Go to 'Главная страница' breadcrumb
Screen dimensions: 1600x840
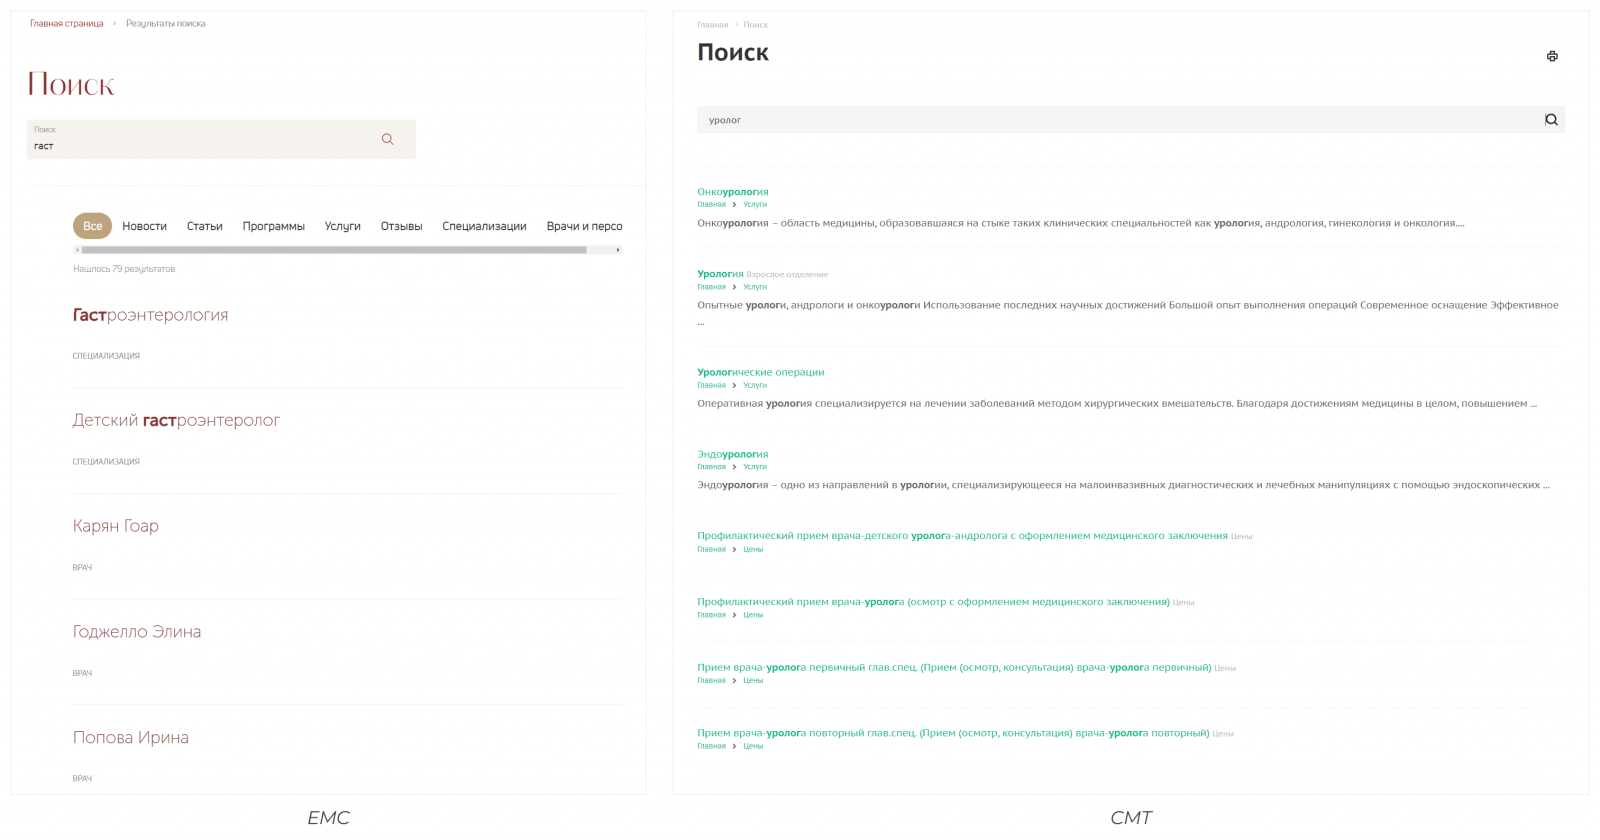[66, 24]
